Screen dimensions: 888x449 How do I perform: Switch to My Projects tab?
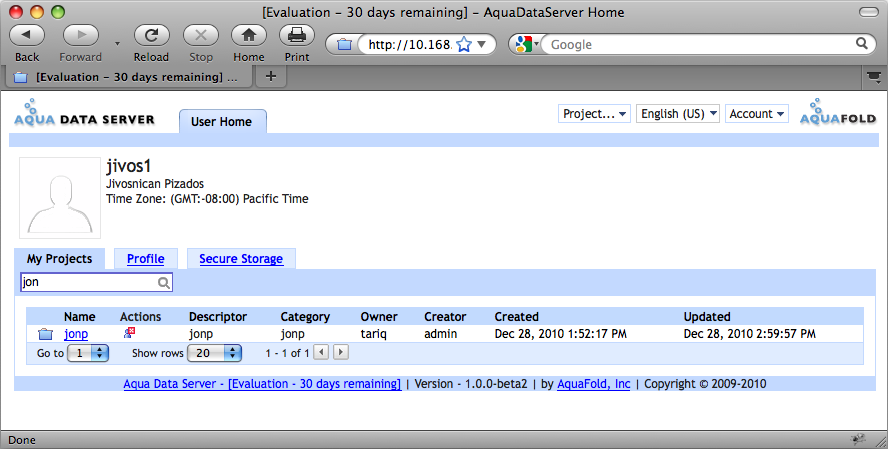59,259
